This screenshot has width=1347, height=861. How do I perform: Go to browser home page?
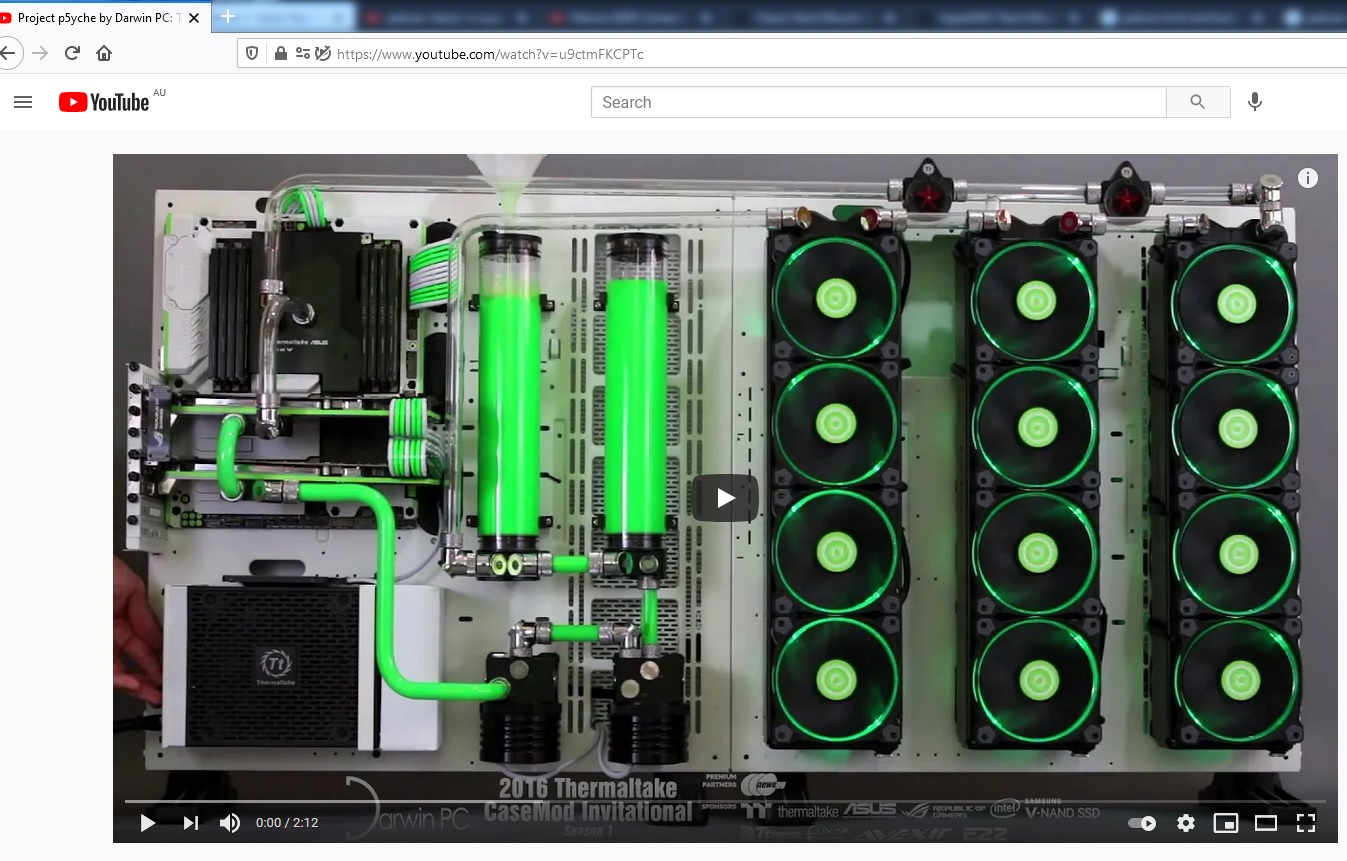pyautogui.click(x=104, y=53)
